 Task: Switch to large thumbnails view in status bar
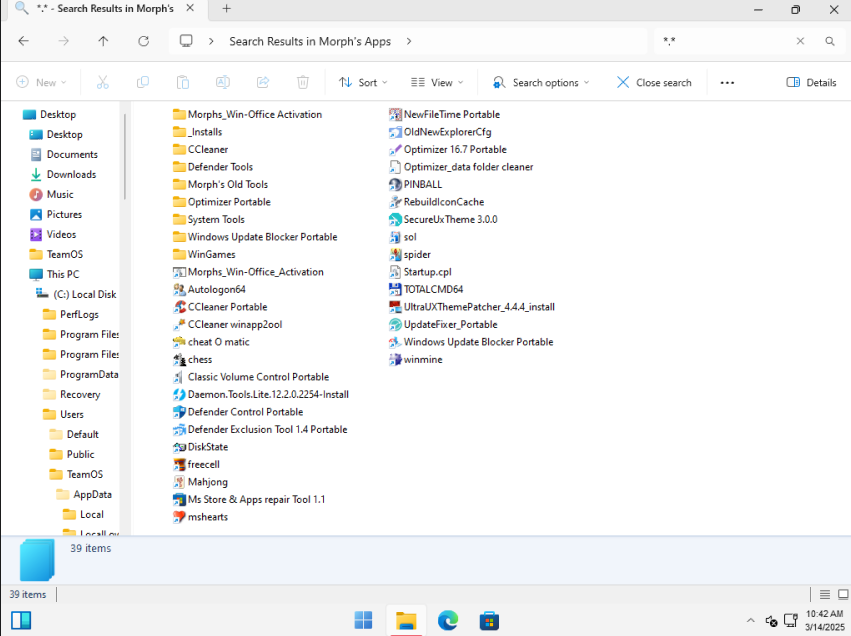point(843,594)
